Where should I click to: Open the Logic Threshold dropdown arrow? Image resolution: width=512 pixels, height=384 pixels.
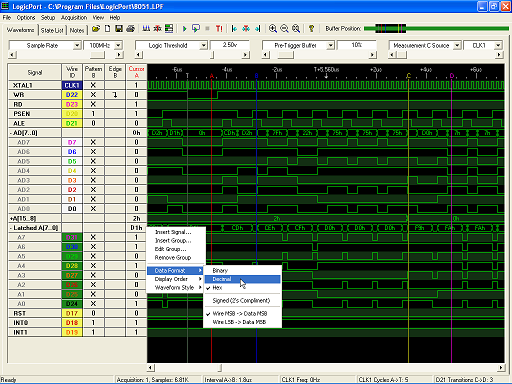[x=203, y=45]
